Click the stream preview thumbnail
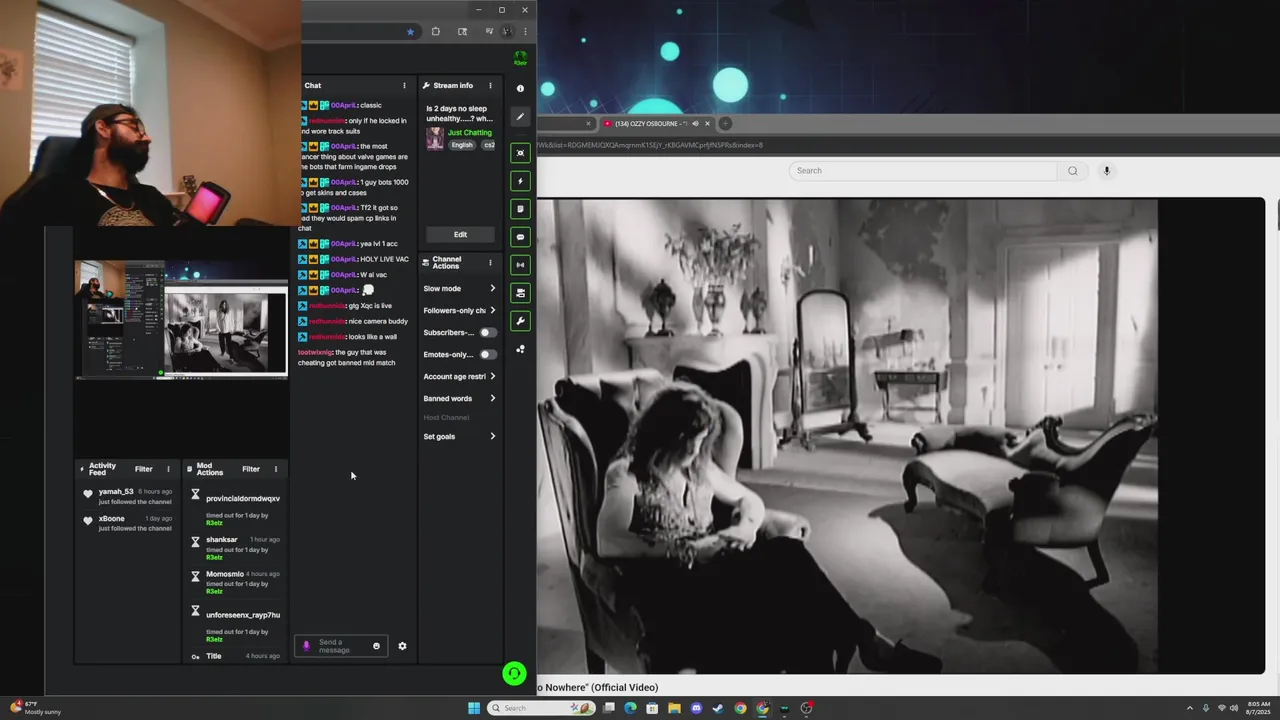This screenshot has width=1280, height=720. coord(181,319)
